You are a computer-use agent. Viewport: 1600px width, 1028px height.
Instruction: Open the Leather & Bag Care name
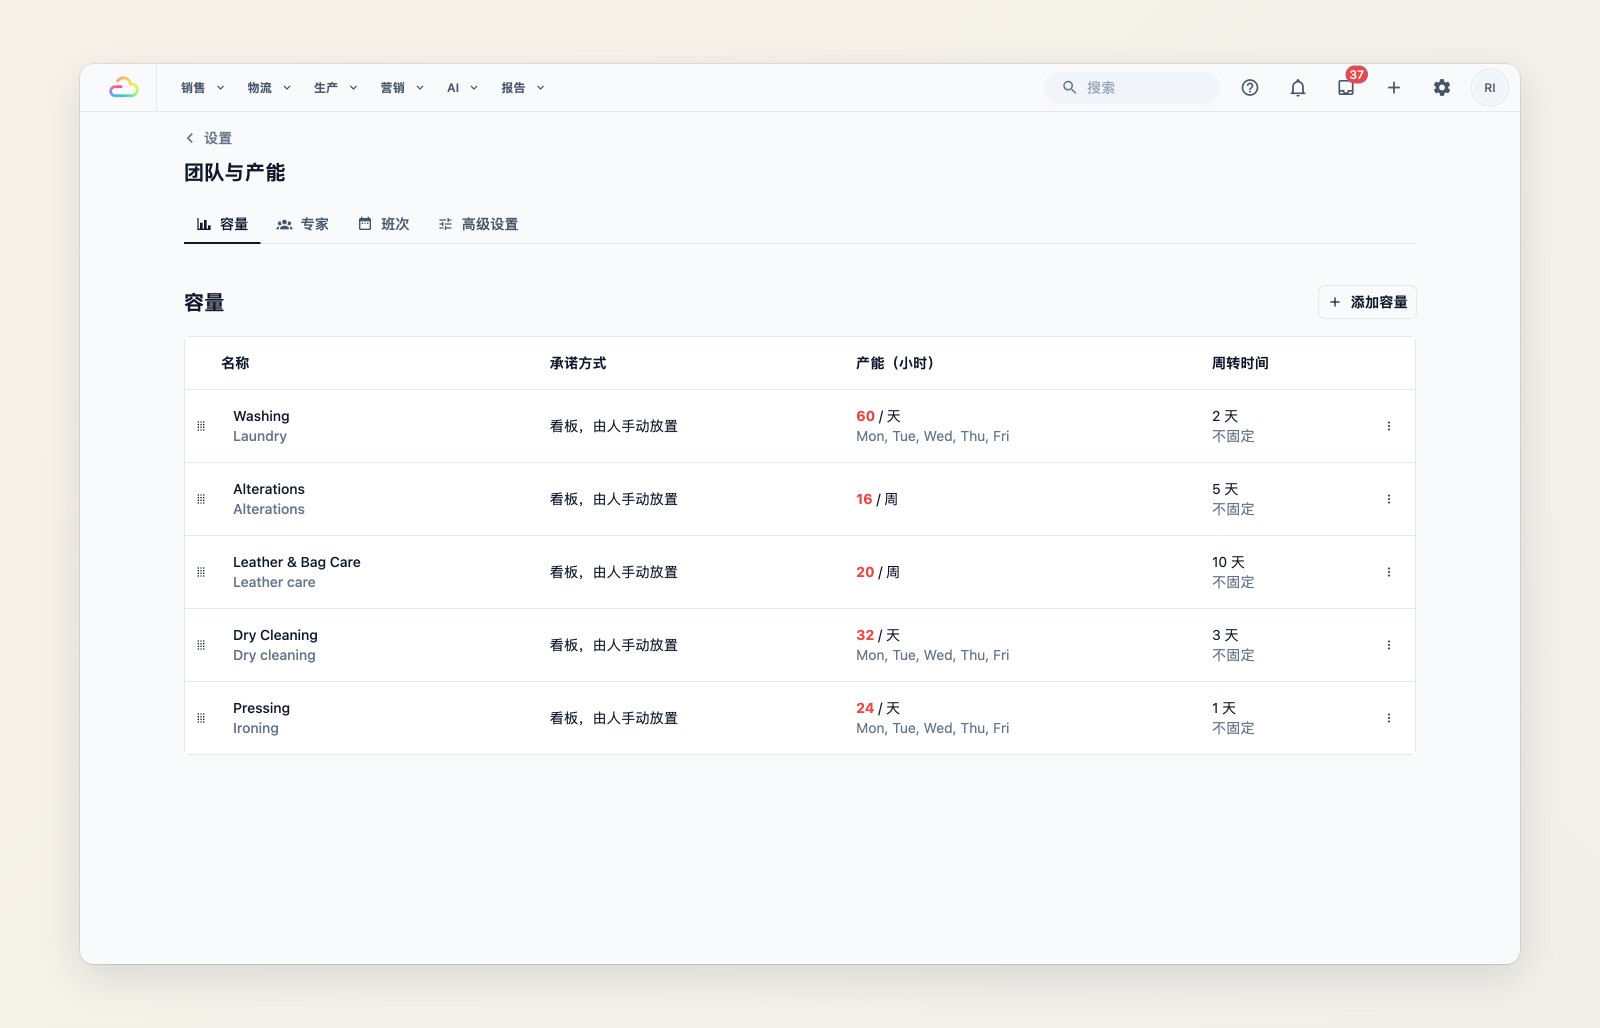[x=297, y=562]
